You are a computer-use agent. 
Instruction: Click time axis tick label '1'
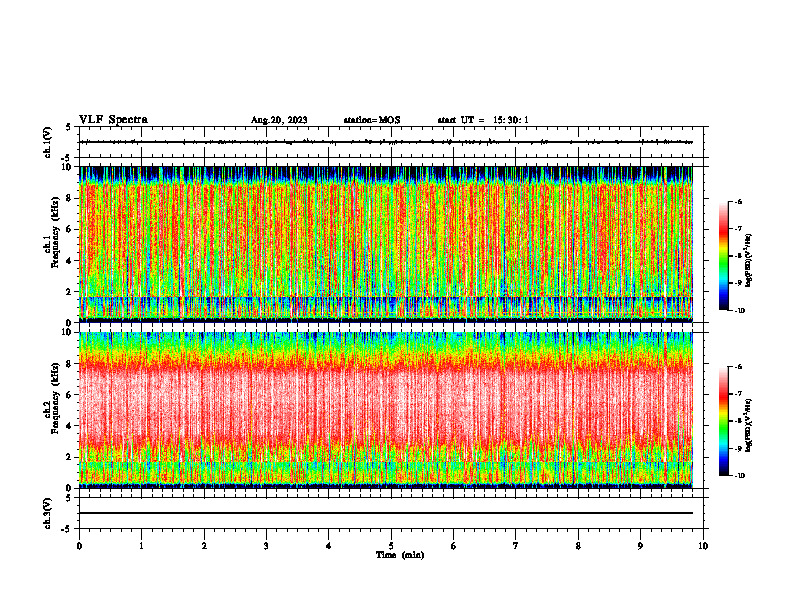pyautogui.click(x=141, y=546)
